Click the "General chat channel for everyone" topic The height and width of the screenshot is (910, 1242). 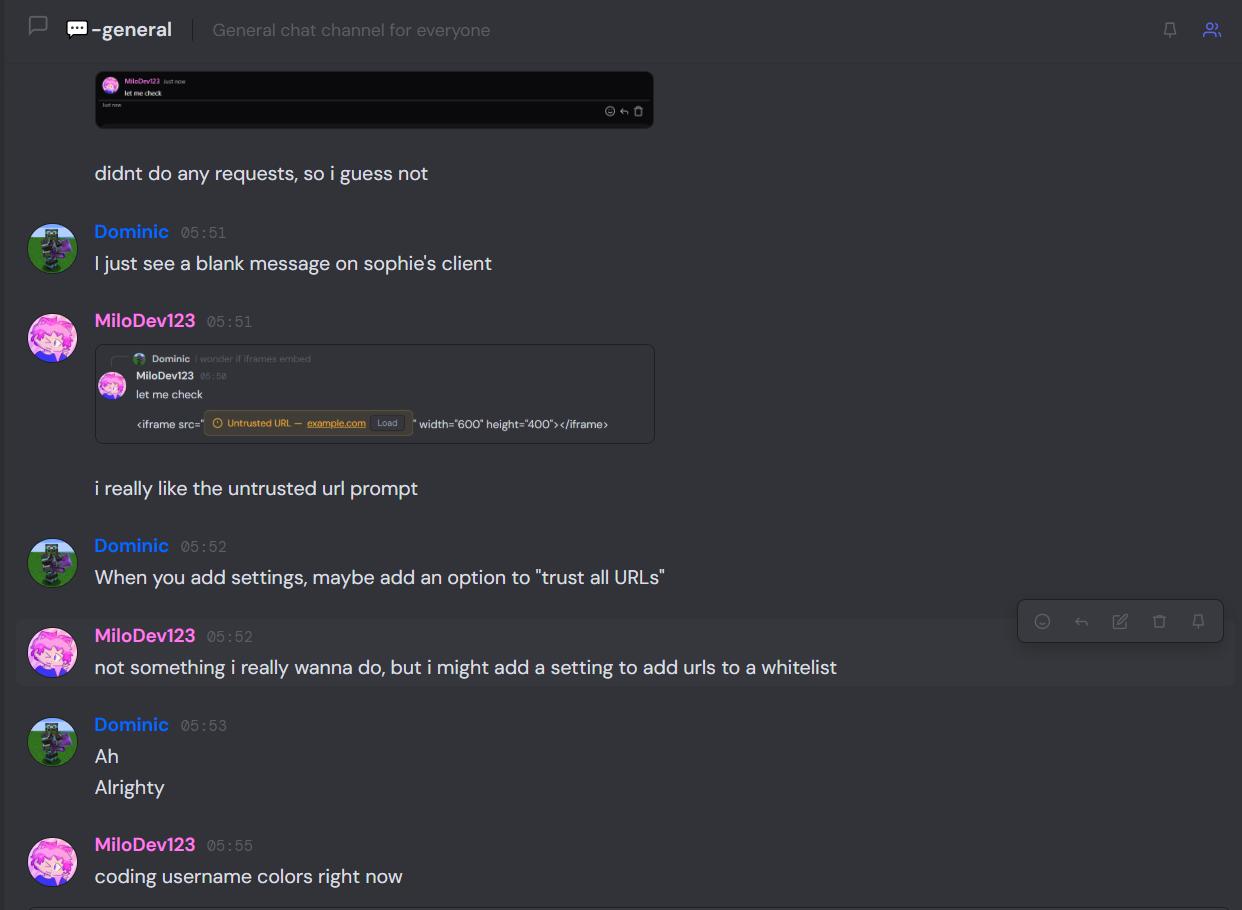351,30
